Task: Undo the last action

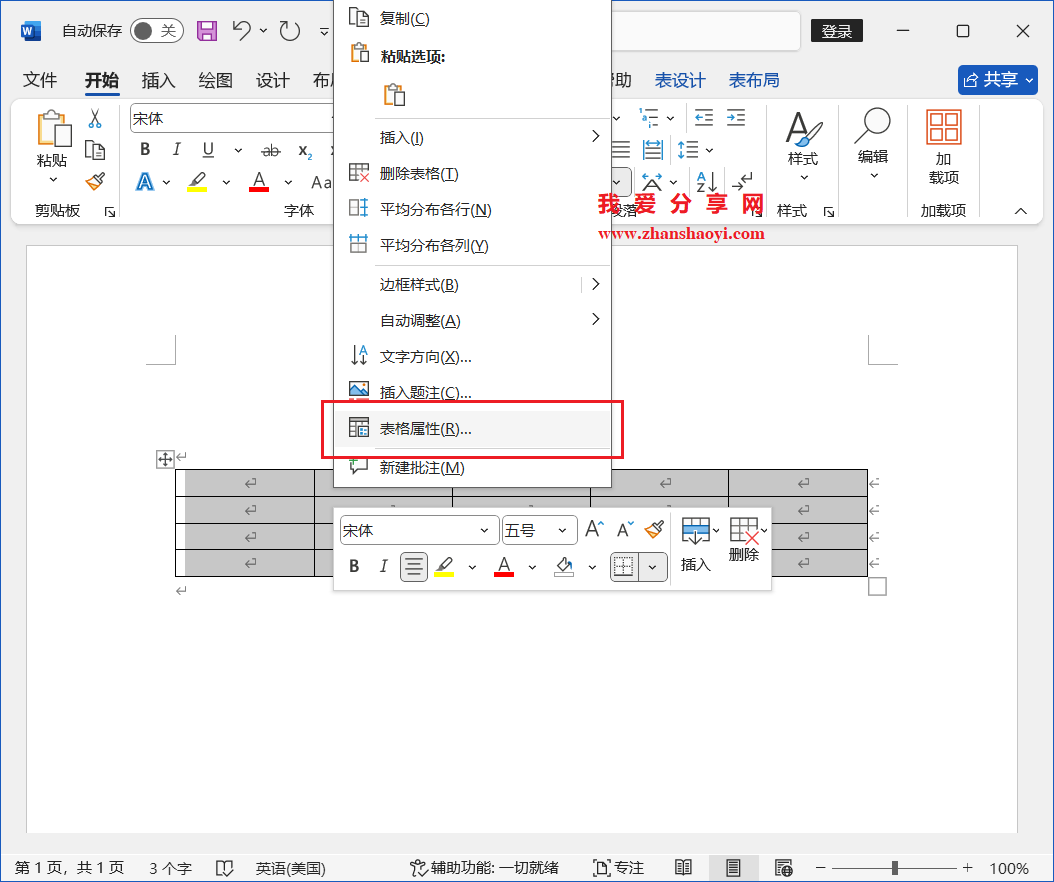Action: click(x=241, y=31)
